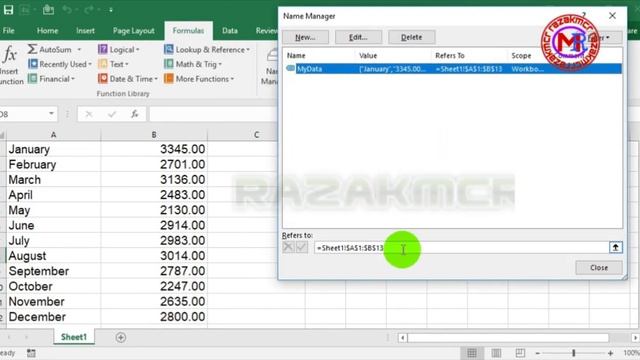Image resolution: width=640 pixels, height=360 pixels.
Task: Switch to Page Break Preview icon
Action: [520, 353]
